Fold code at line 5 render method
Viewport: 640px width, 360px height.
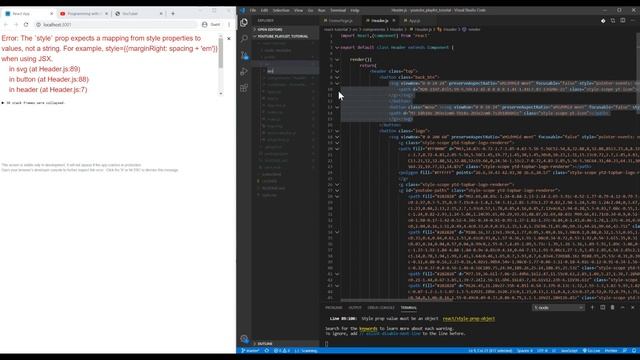337,60
